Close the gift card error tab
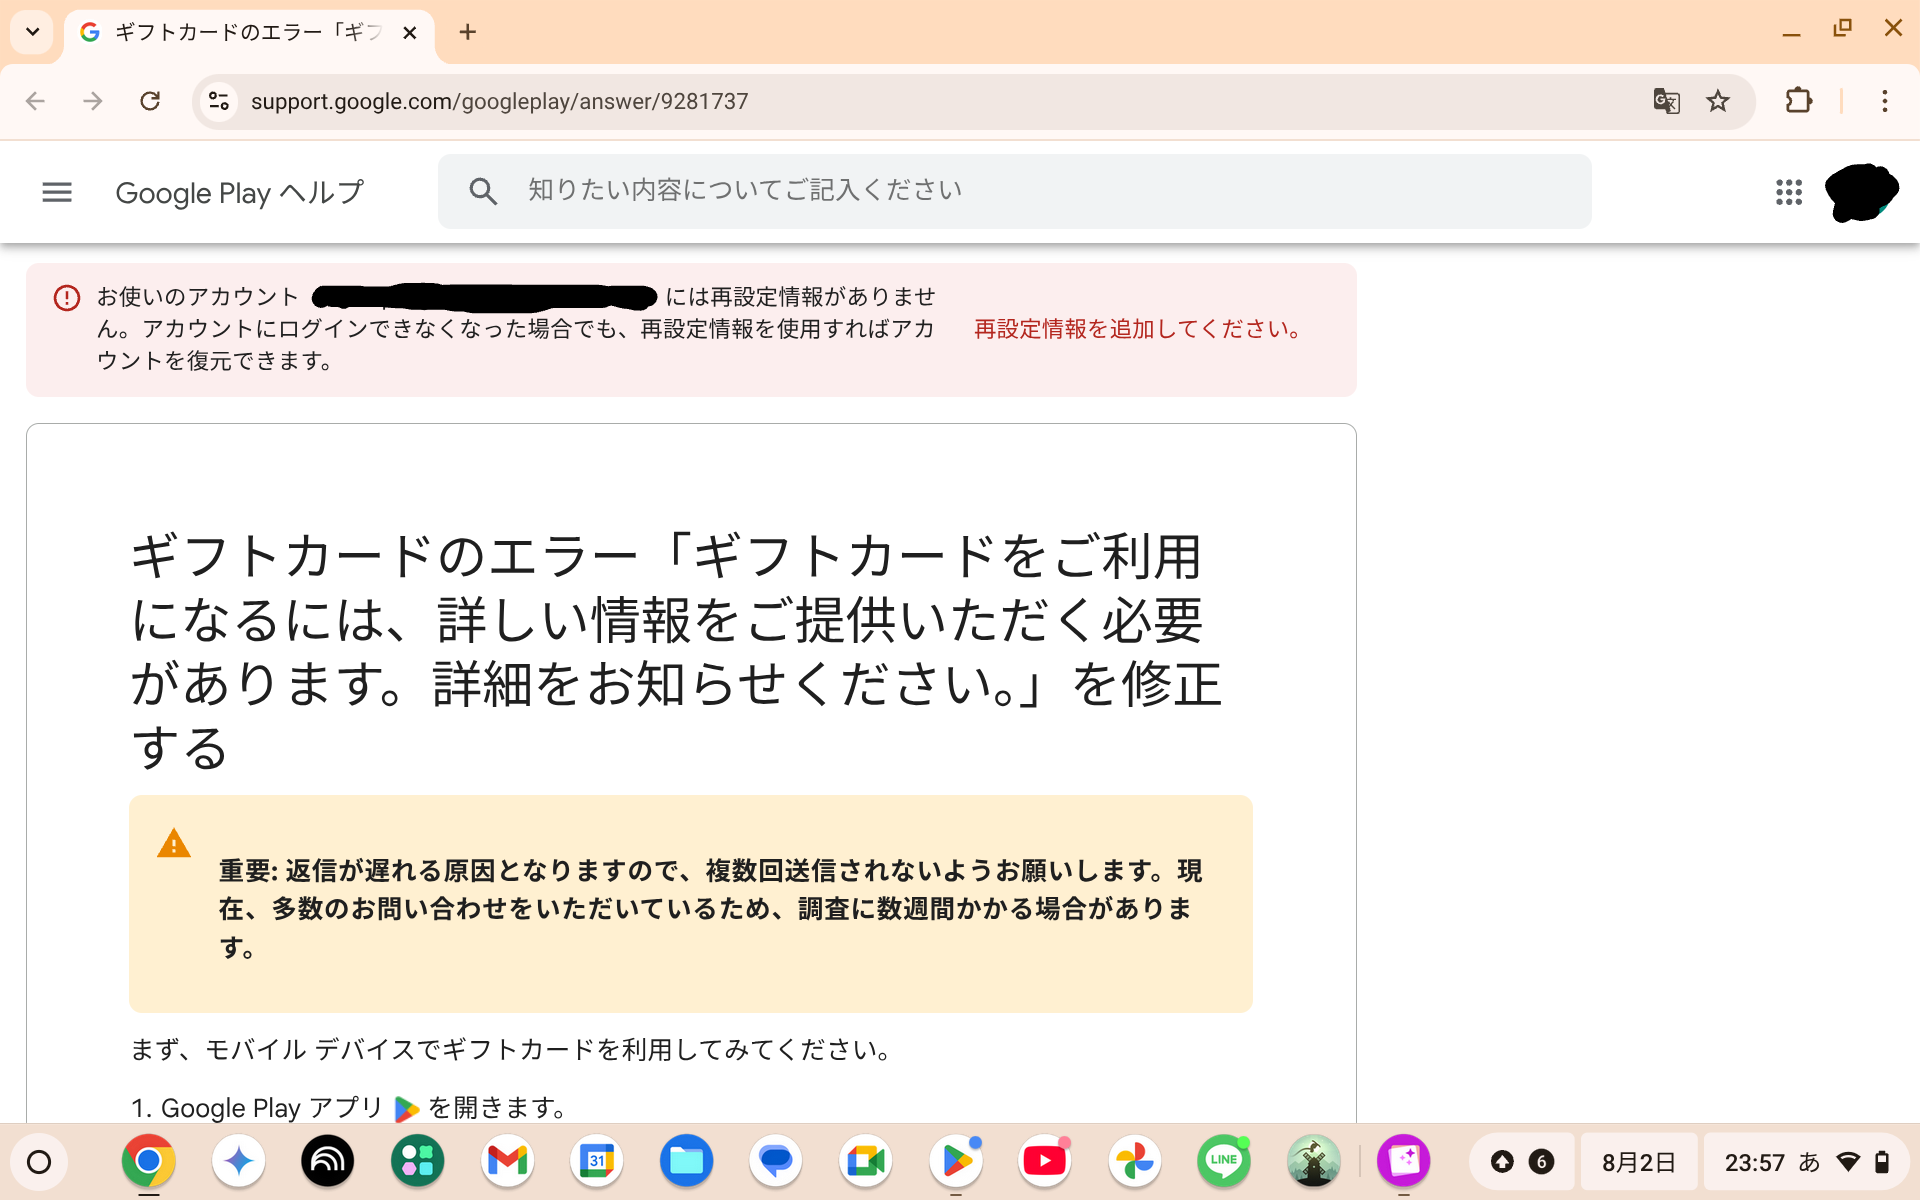 (x=409, y=32)
